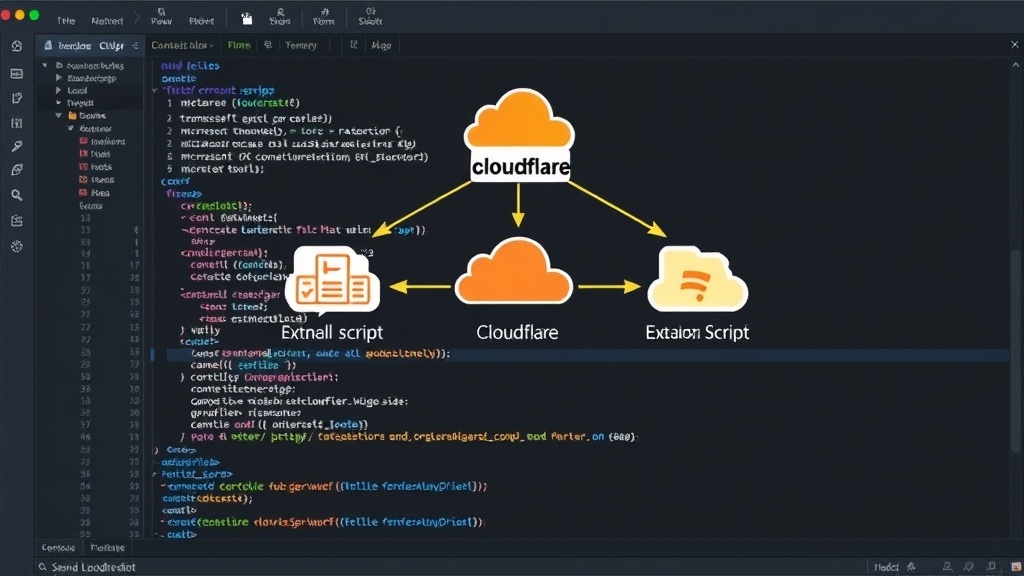Collapse the topmost expanded tree root arrow
The width and height of the screenshot is (1024, 576).
(x=44, y=65)
